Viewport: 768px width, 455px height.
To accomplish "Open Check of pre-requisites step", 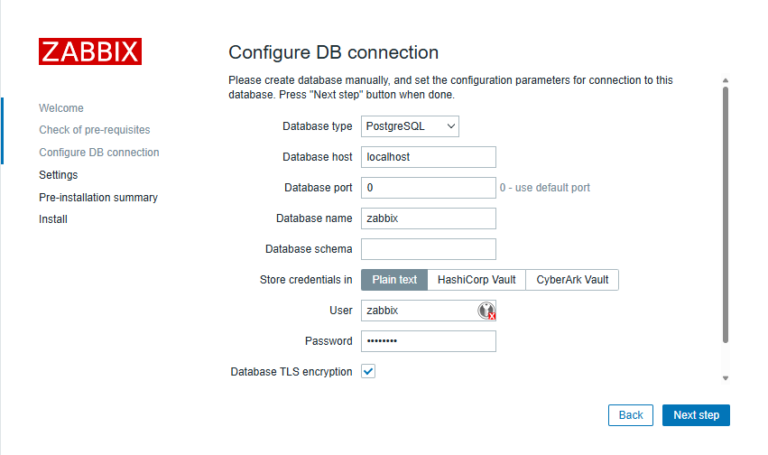I will click(94, 130).
